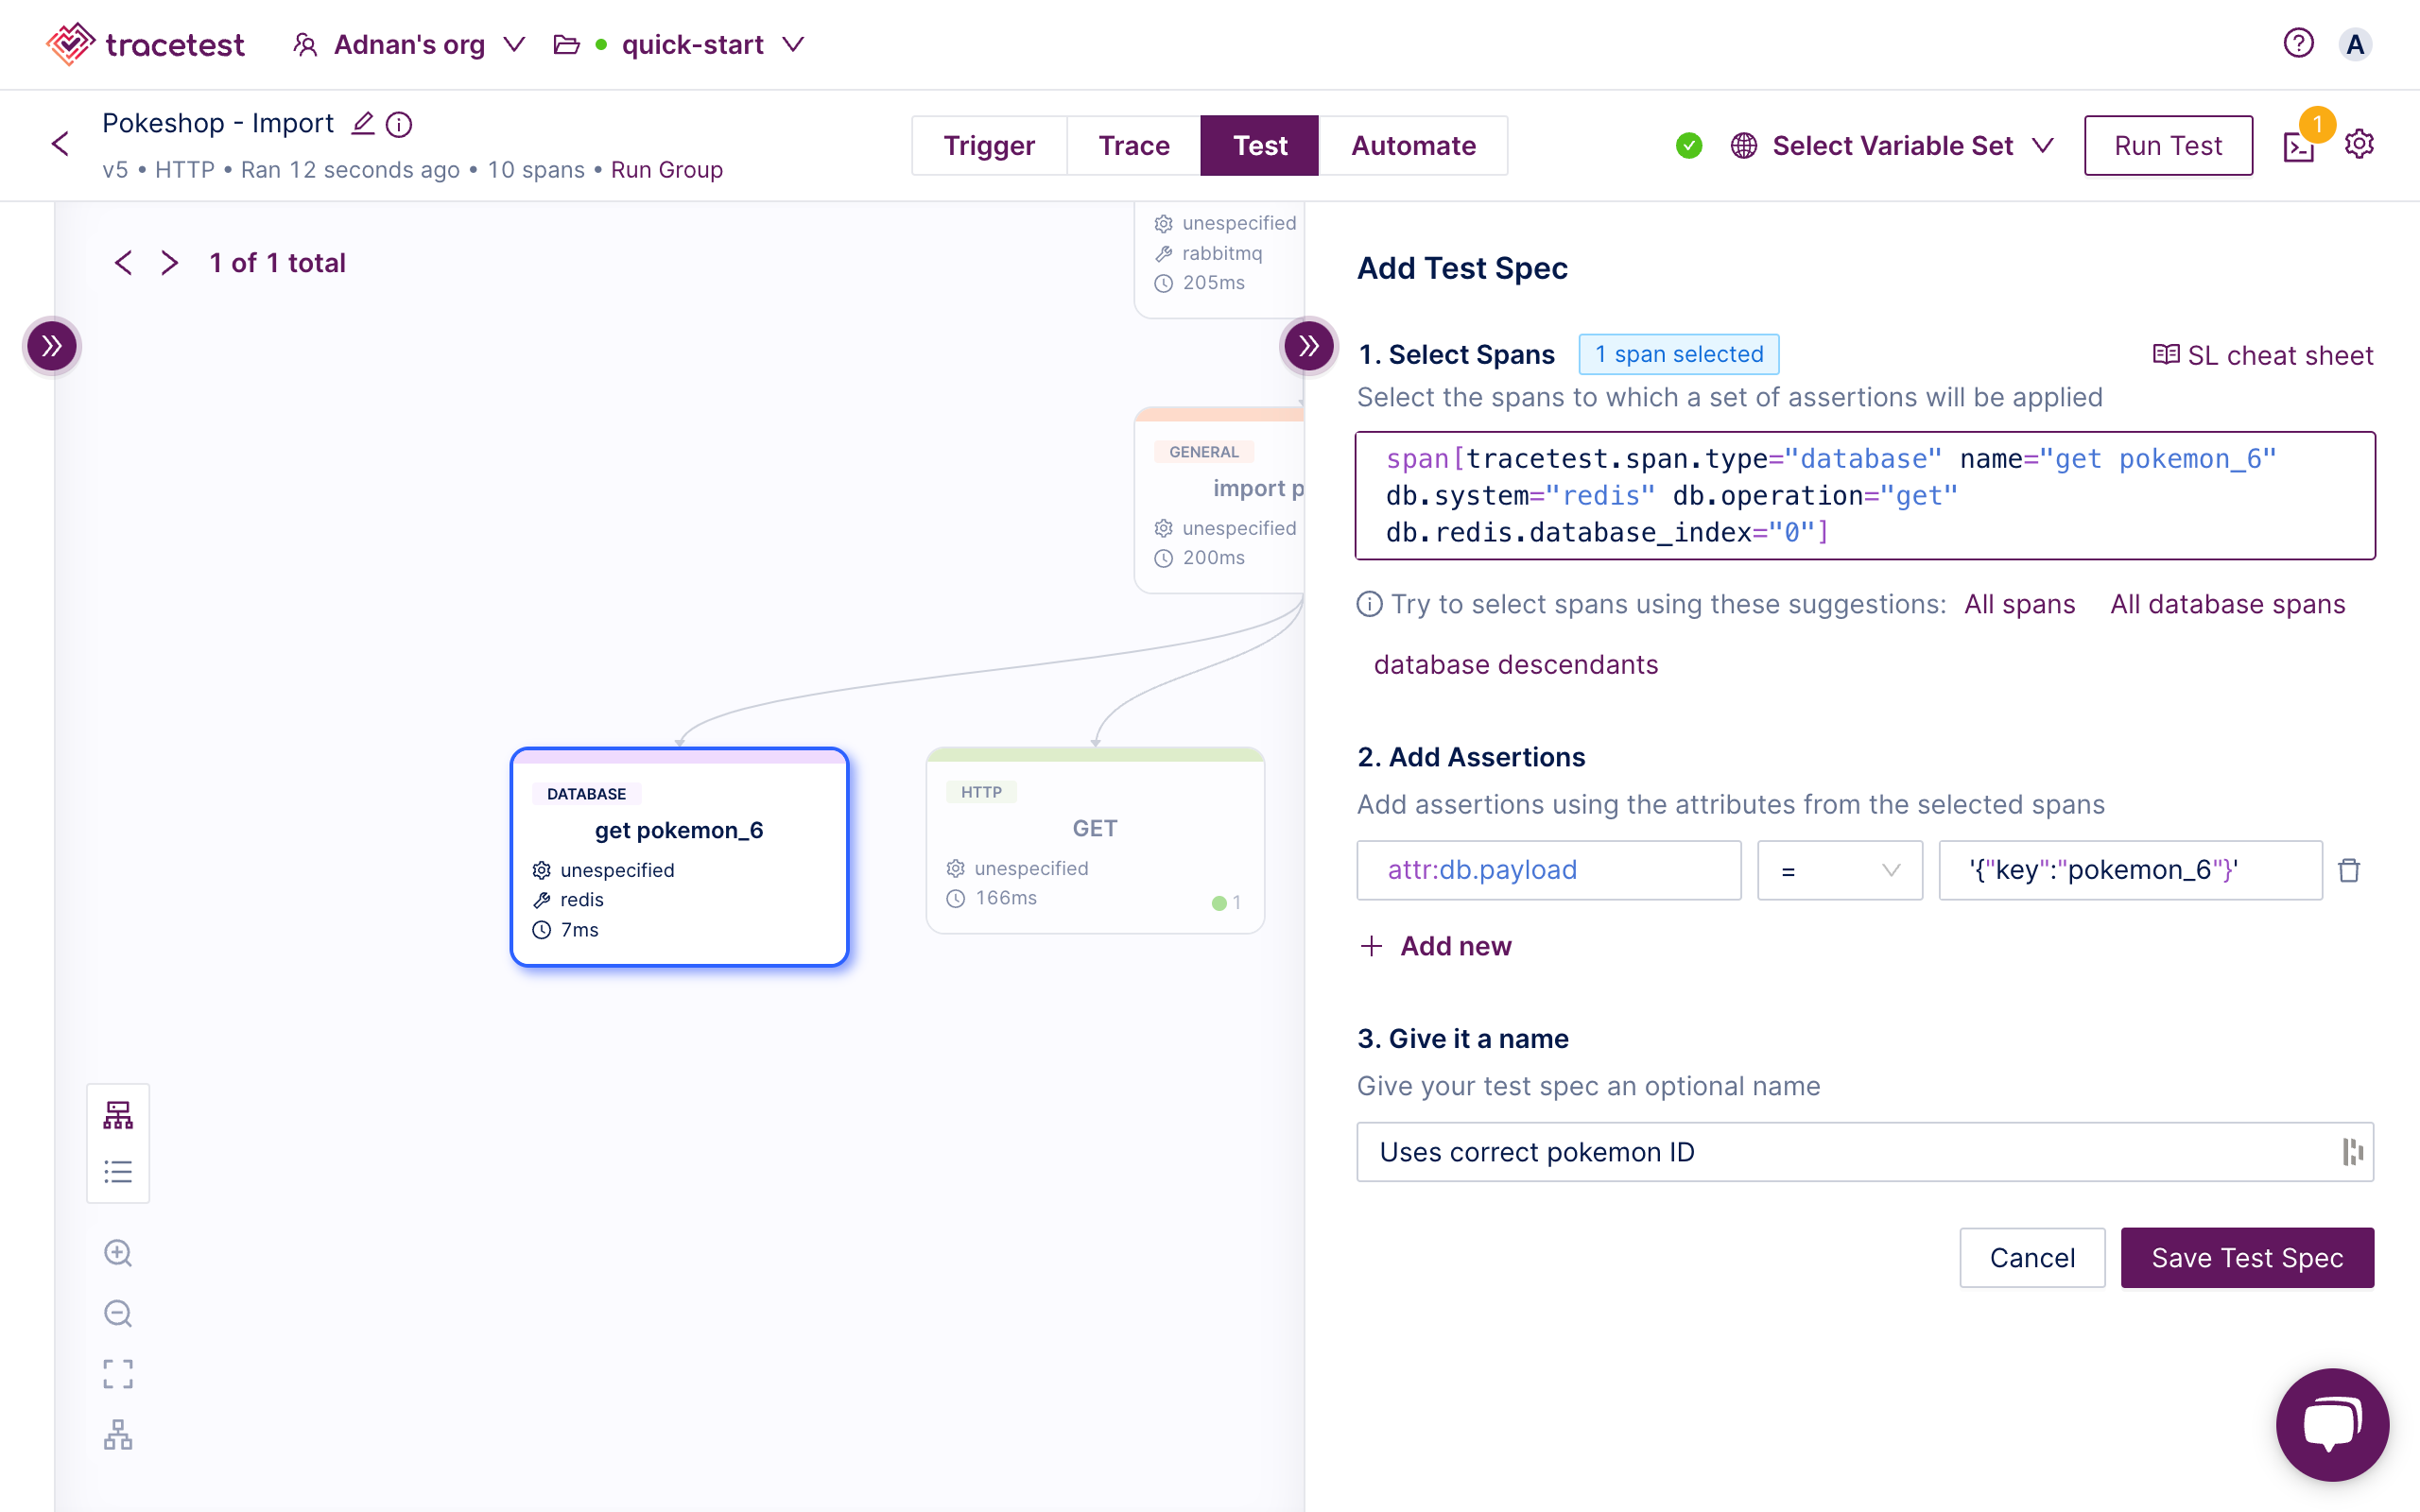2420x1512 pixels.
Task: Click the green passed status check icon
Action: click(1689, 146)
